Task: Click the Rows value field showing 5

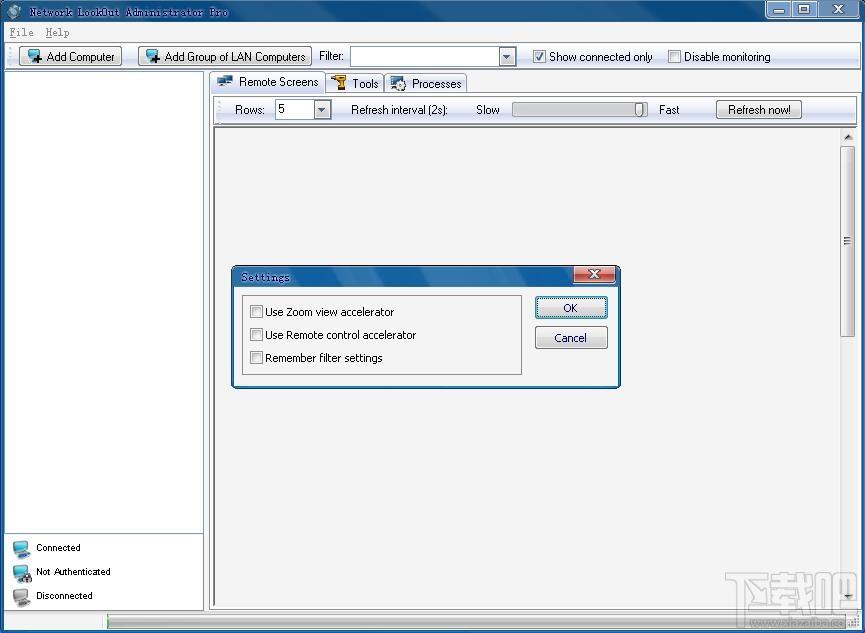Action: point(295,109)
